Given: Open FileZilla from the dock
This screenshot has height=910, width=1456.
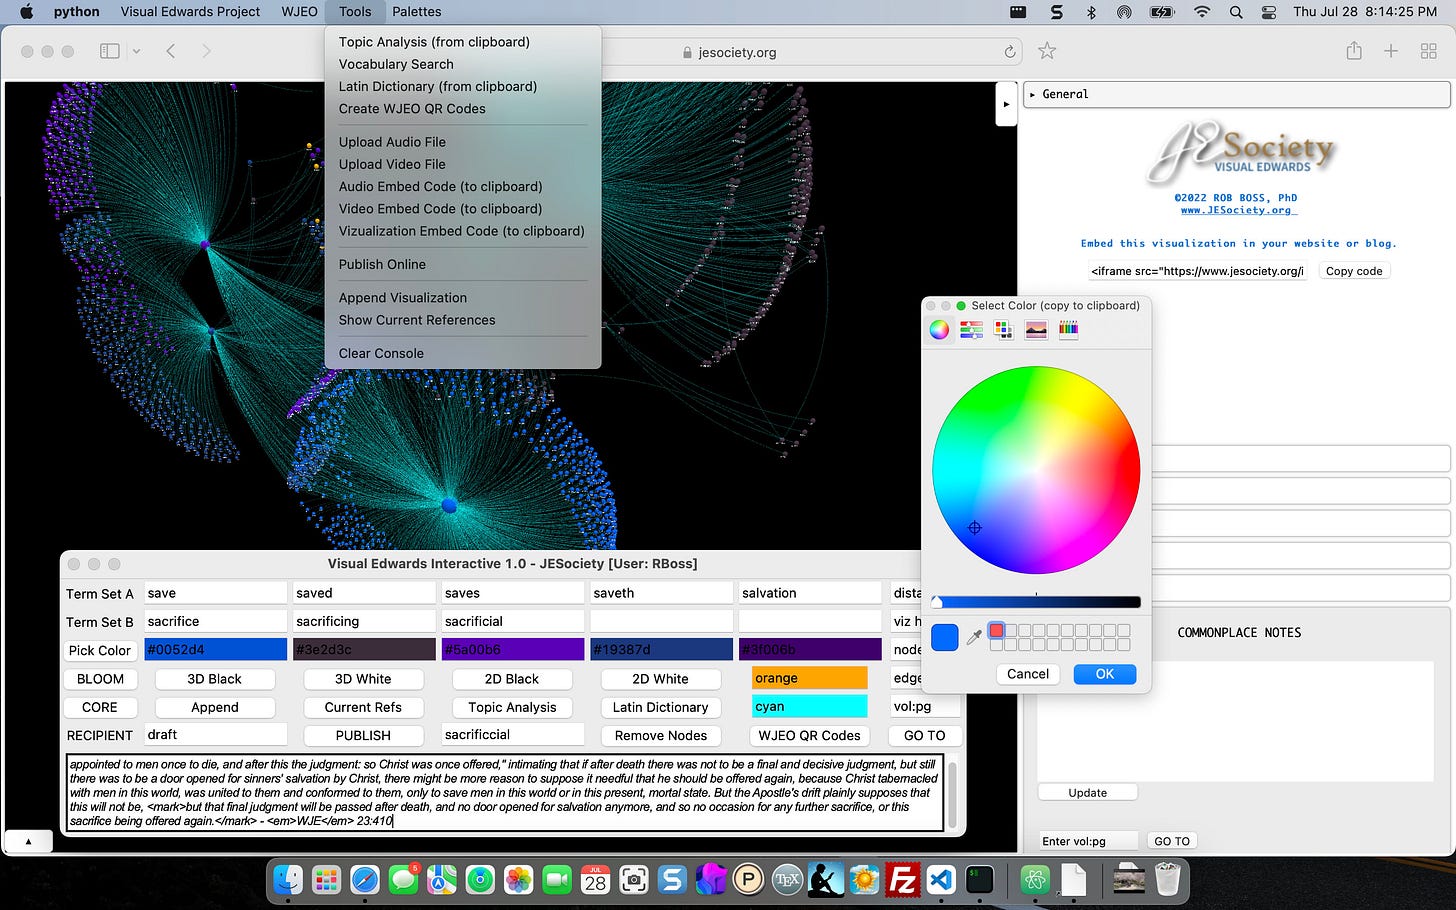Looking at the screenshot, I should pos(902,880).
